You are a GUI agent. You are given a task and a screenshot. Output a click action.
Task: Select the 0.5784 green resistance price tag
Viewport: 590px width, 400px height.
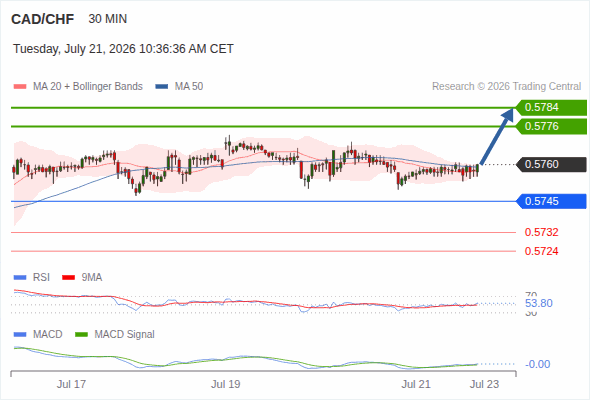(551, 108)
